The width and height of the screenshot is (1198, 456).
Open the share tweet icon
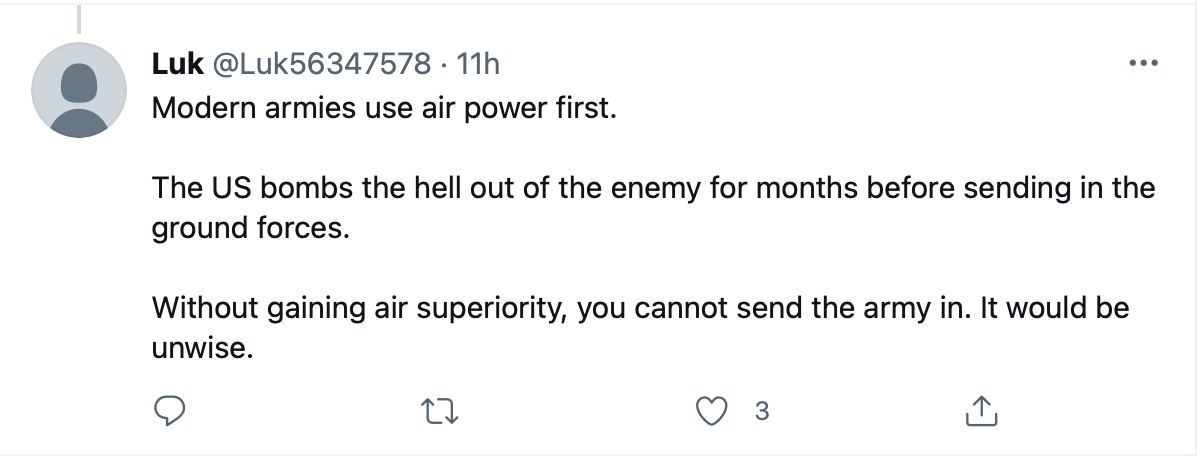(x=980, y=409)
